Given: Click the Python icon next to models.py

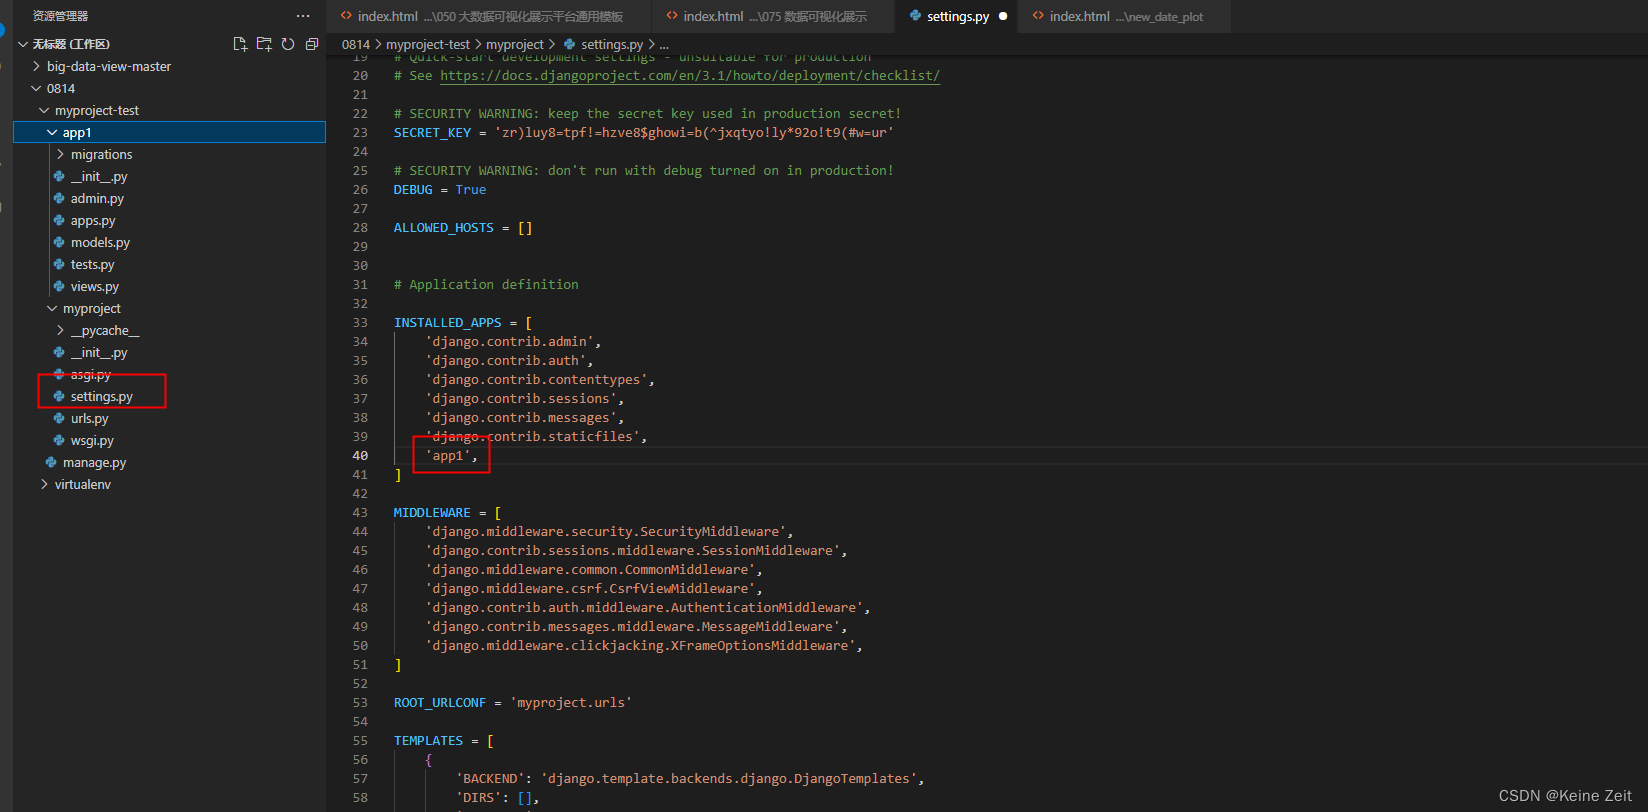Looking at the screenshot, I should [59, 242].
